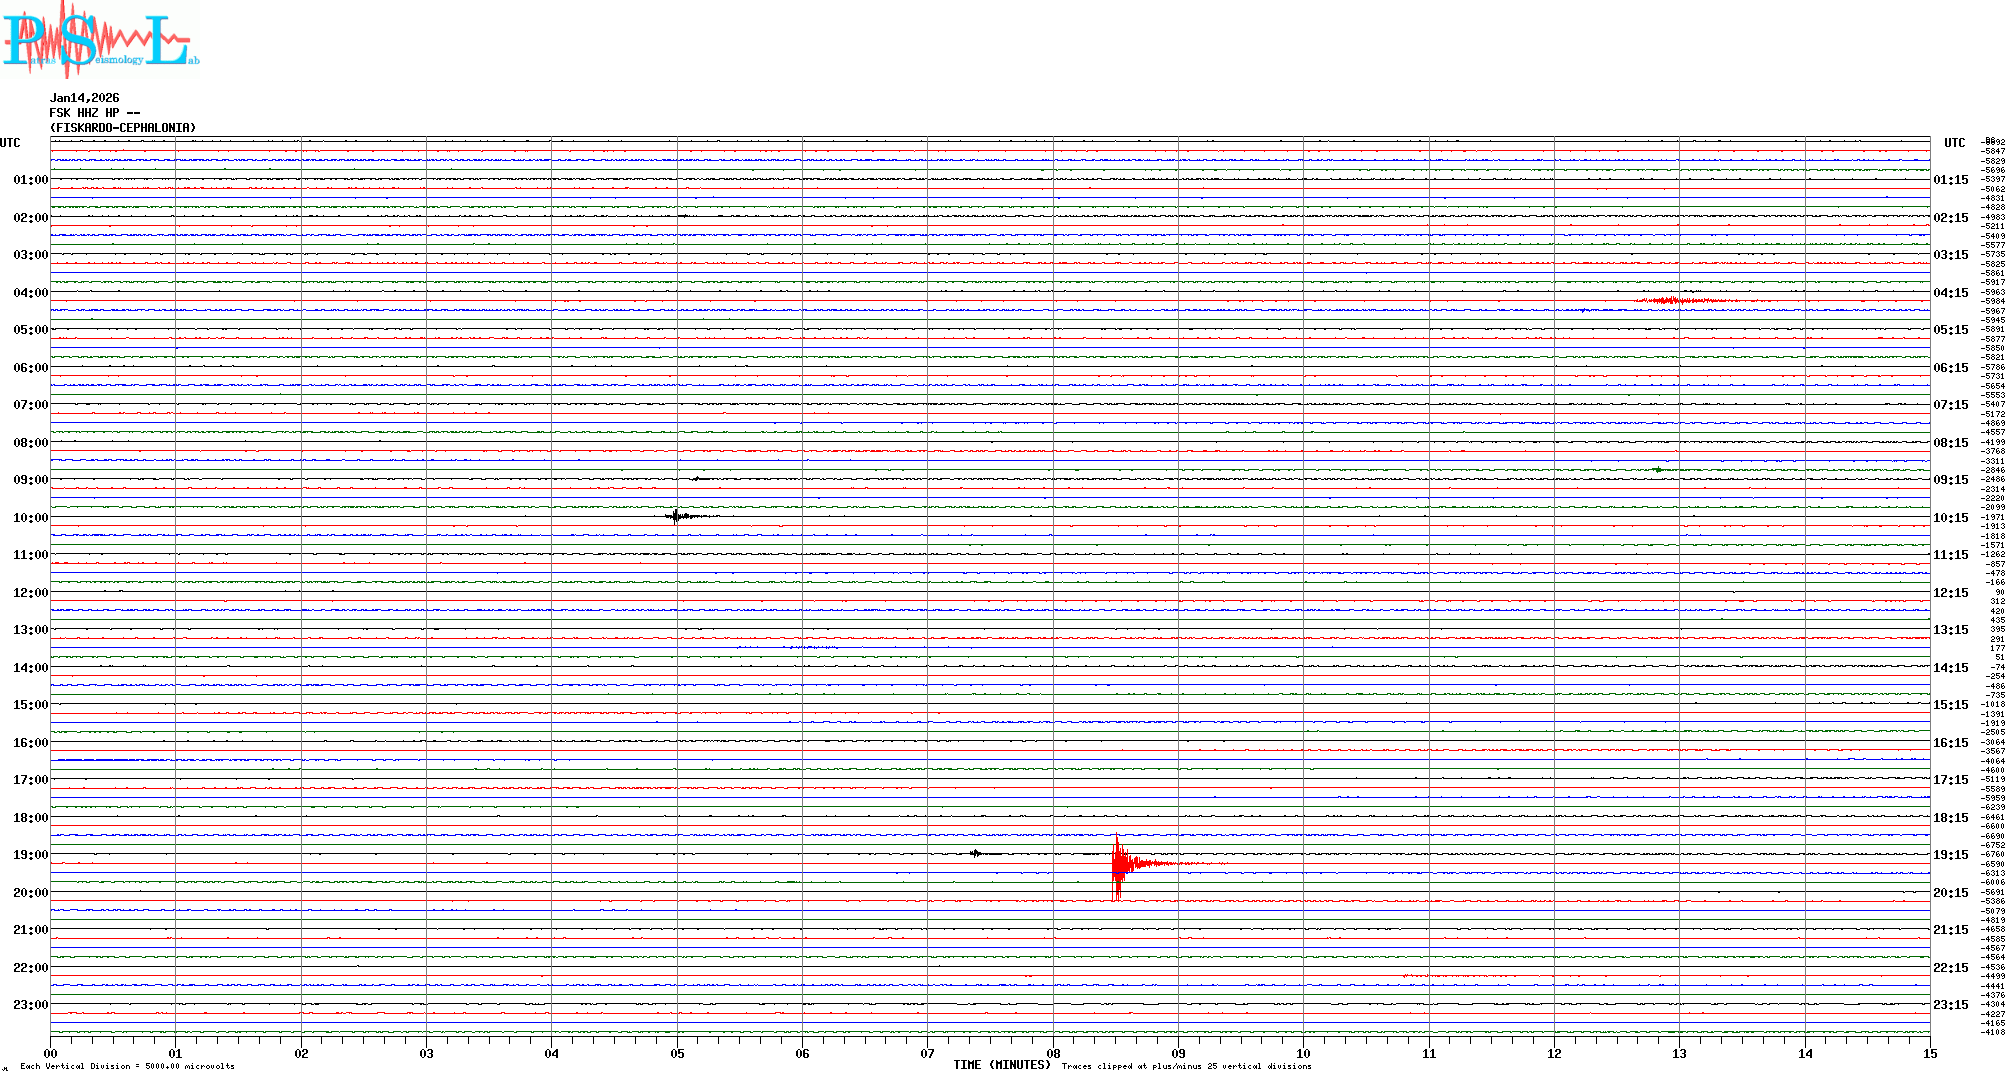Click minute 08 on bottom time axis
Viewport: 2010px width, 1080px height.
[x=1053, y=1053]
